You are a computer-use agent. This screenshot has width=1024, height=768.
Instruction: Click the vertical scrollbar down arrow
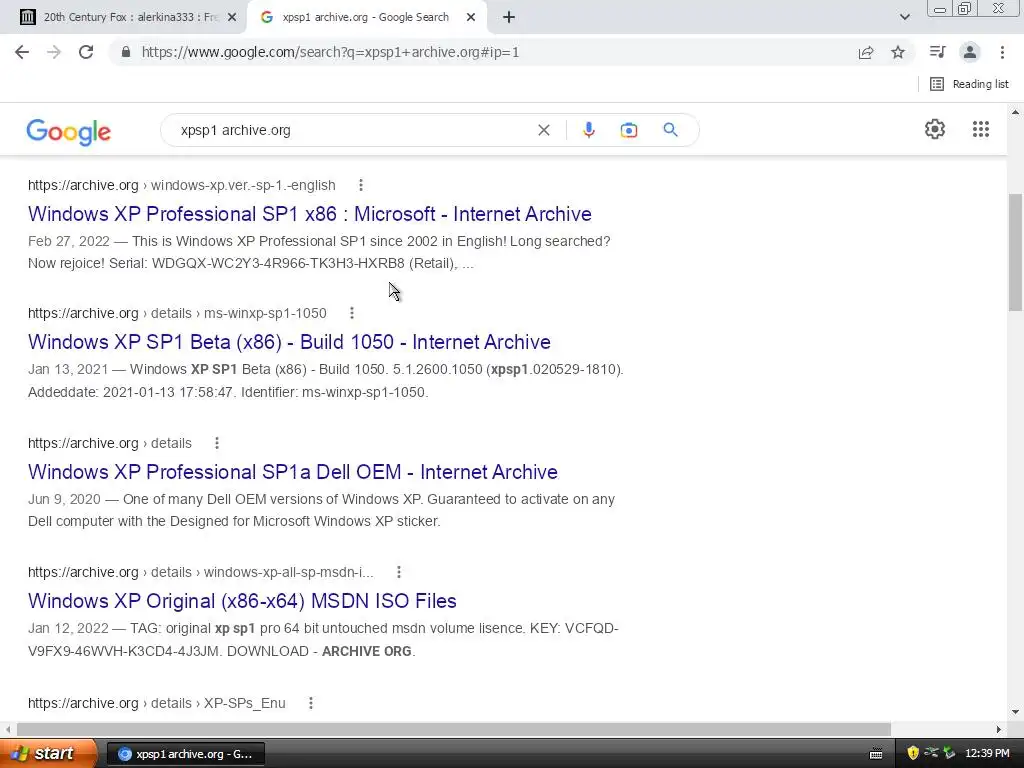[x=1015, y=712]
